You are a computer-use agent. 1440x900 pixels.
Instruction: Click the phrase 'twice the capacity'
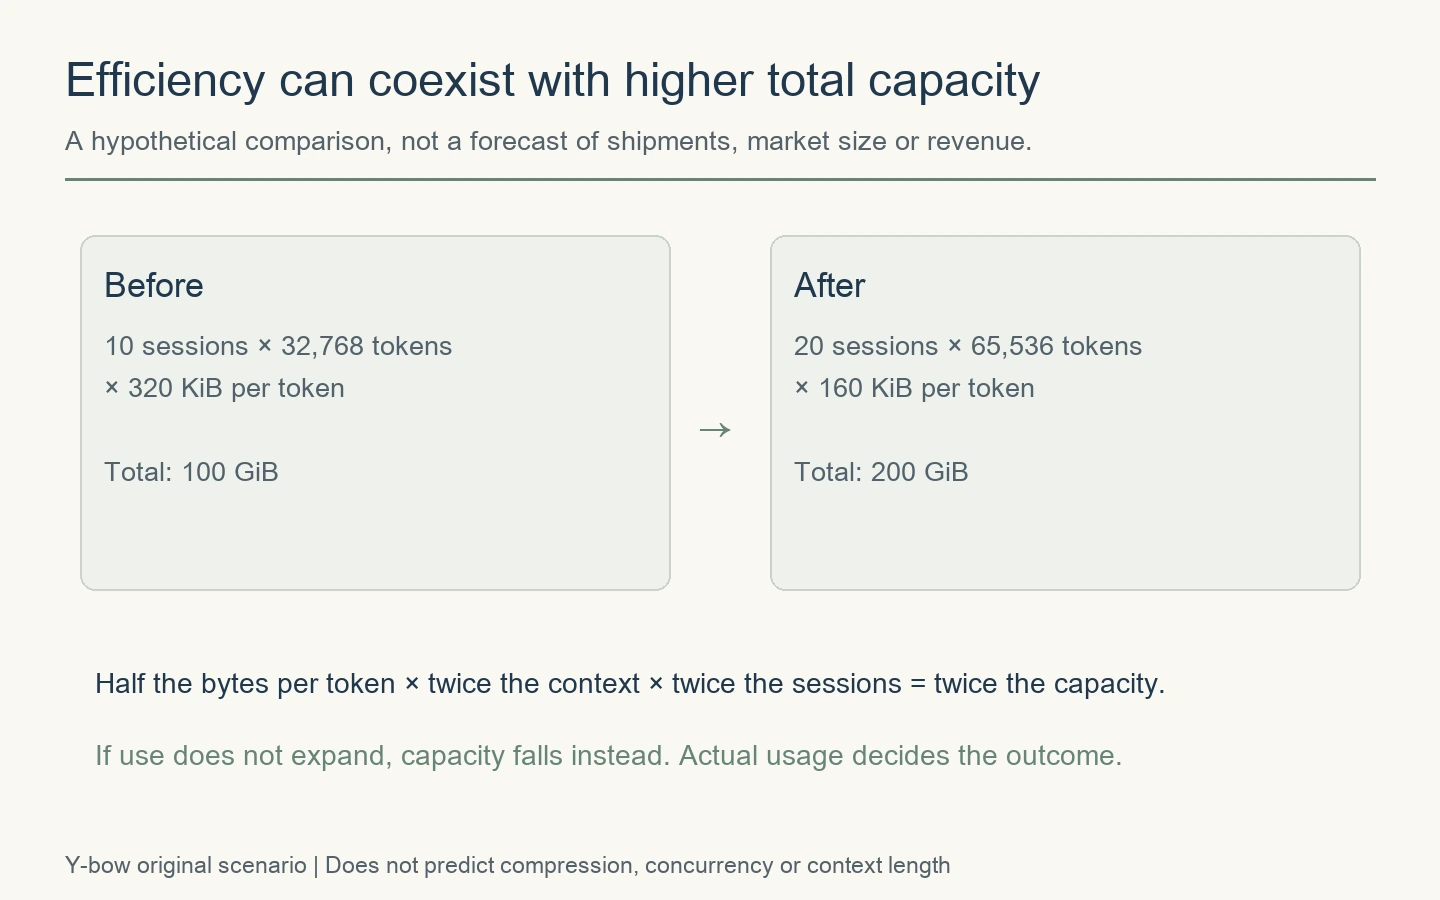click(x=1049, y=684)
